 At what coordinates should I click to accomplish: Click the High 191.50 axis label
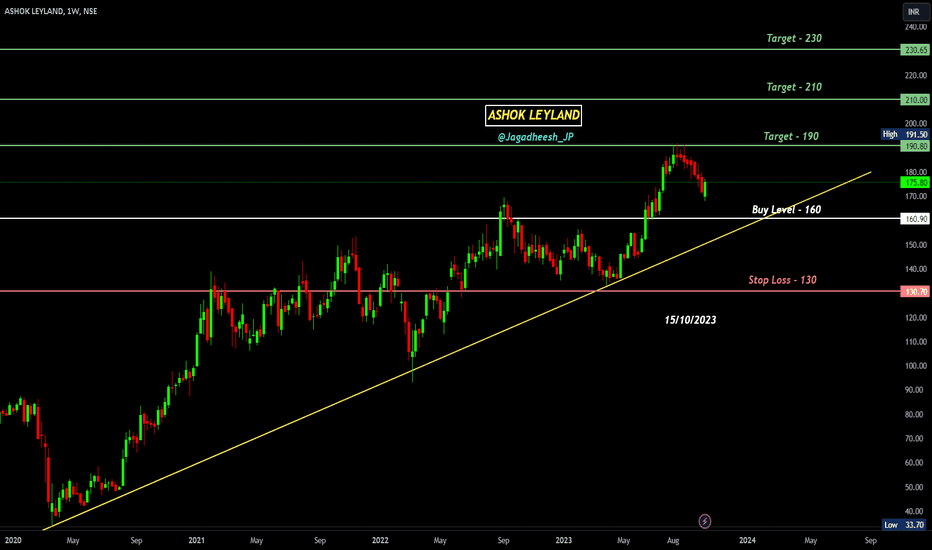(x=905, y=134)
